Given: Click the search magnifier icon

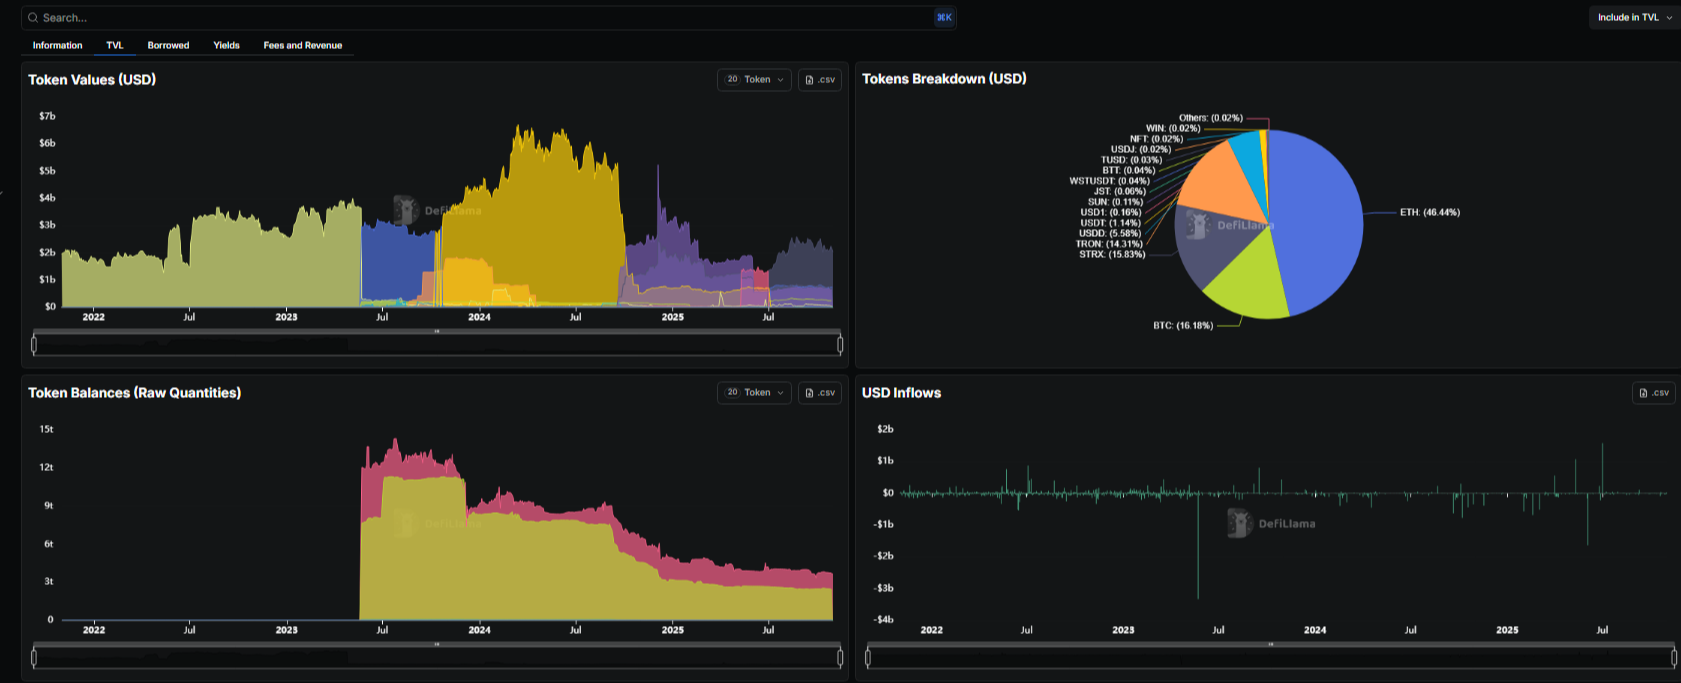Looking at the screenshot, I should [33, 18].
